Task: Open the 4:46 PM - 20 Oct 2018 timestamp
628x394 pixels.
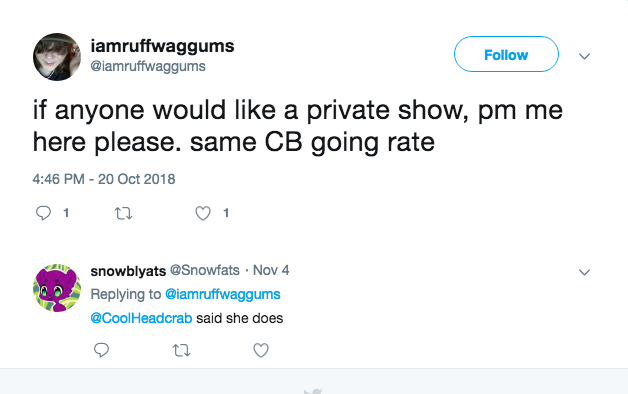Action: pos(104,179)
